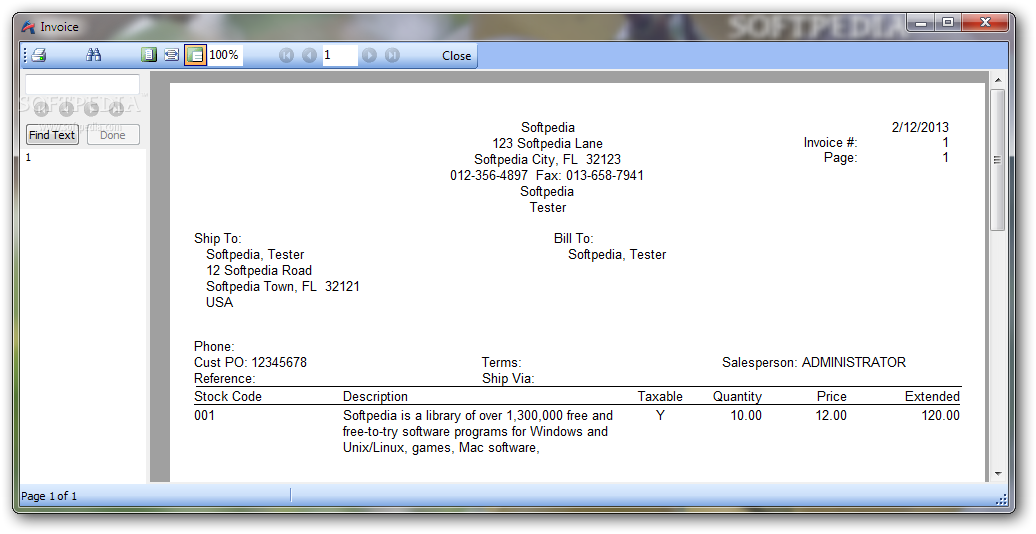
Task: Jump to next search result arrow
Action: [91, 108]
